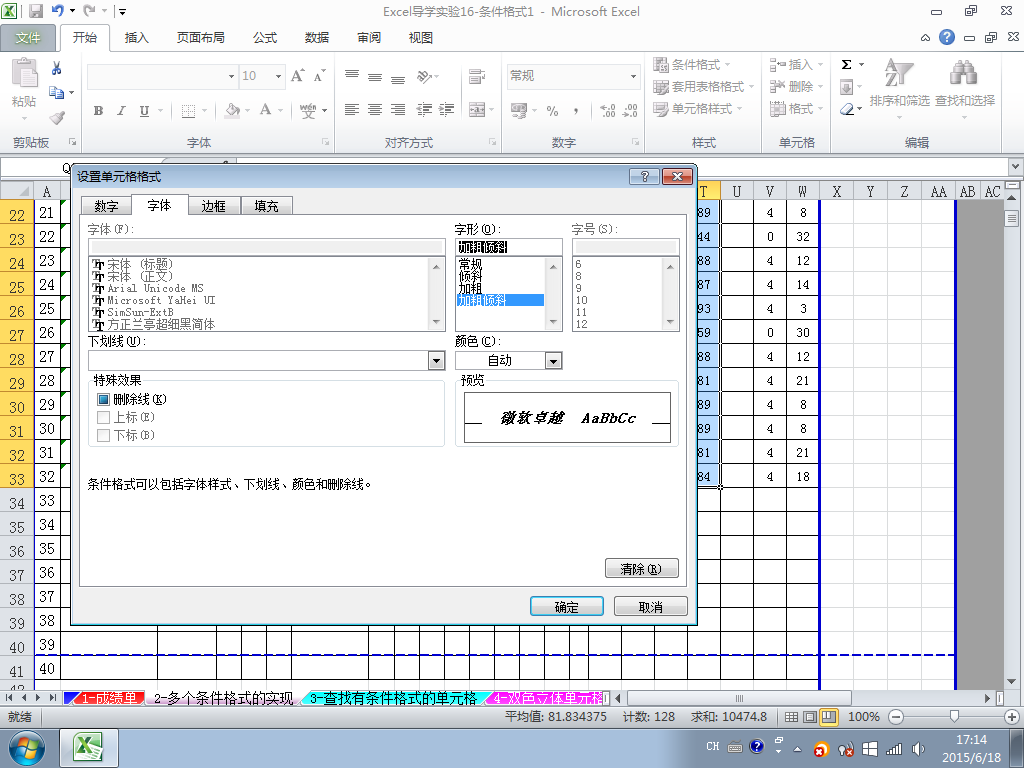Expand the 常规 number format dropdown
The image size is (1024, 768).
(x=633, y=76)
